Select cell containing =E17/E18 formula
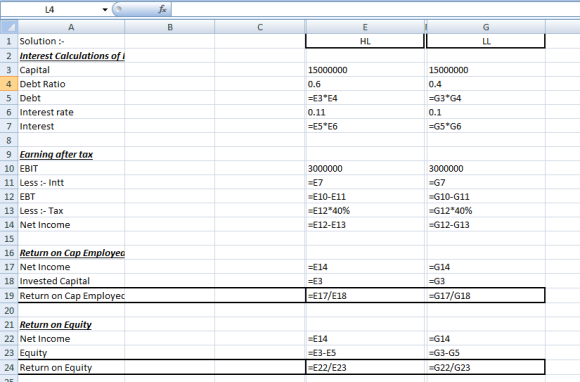Image resolution: width=580 pixels, height=382 pixels. (365, 295)
